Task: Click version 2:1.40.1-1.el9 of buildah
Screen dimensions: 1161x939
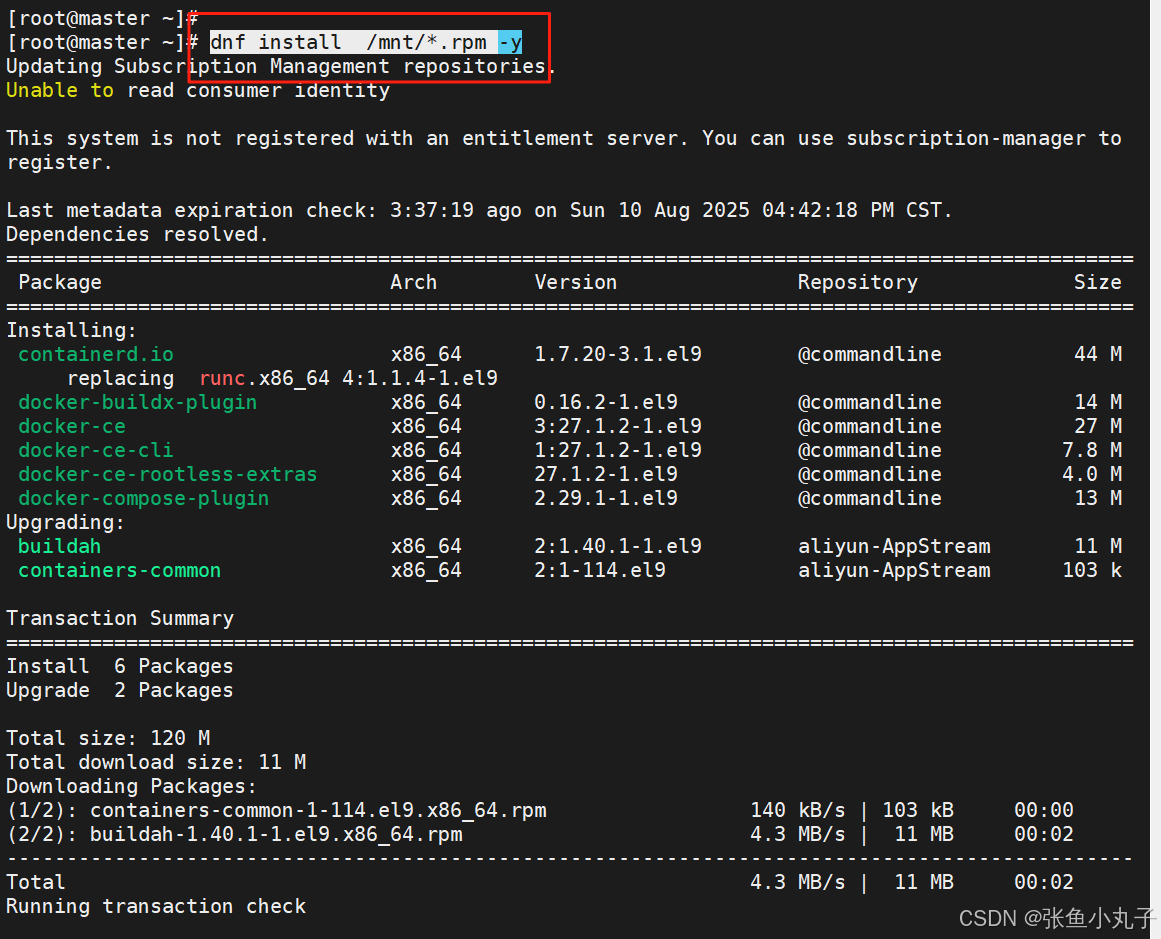Action: (618, 547)
